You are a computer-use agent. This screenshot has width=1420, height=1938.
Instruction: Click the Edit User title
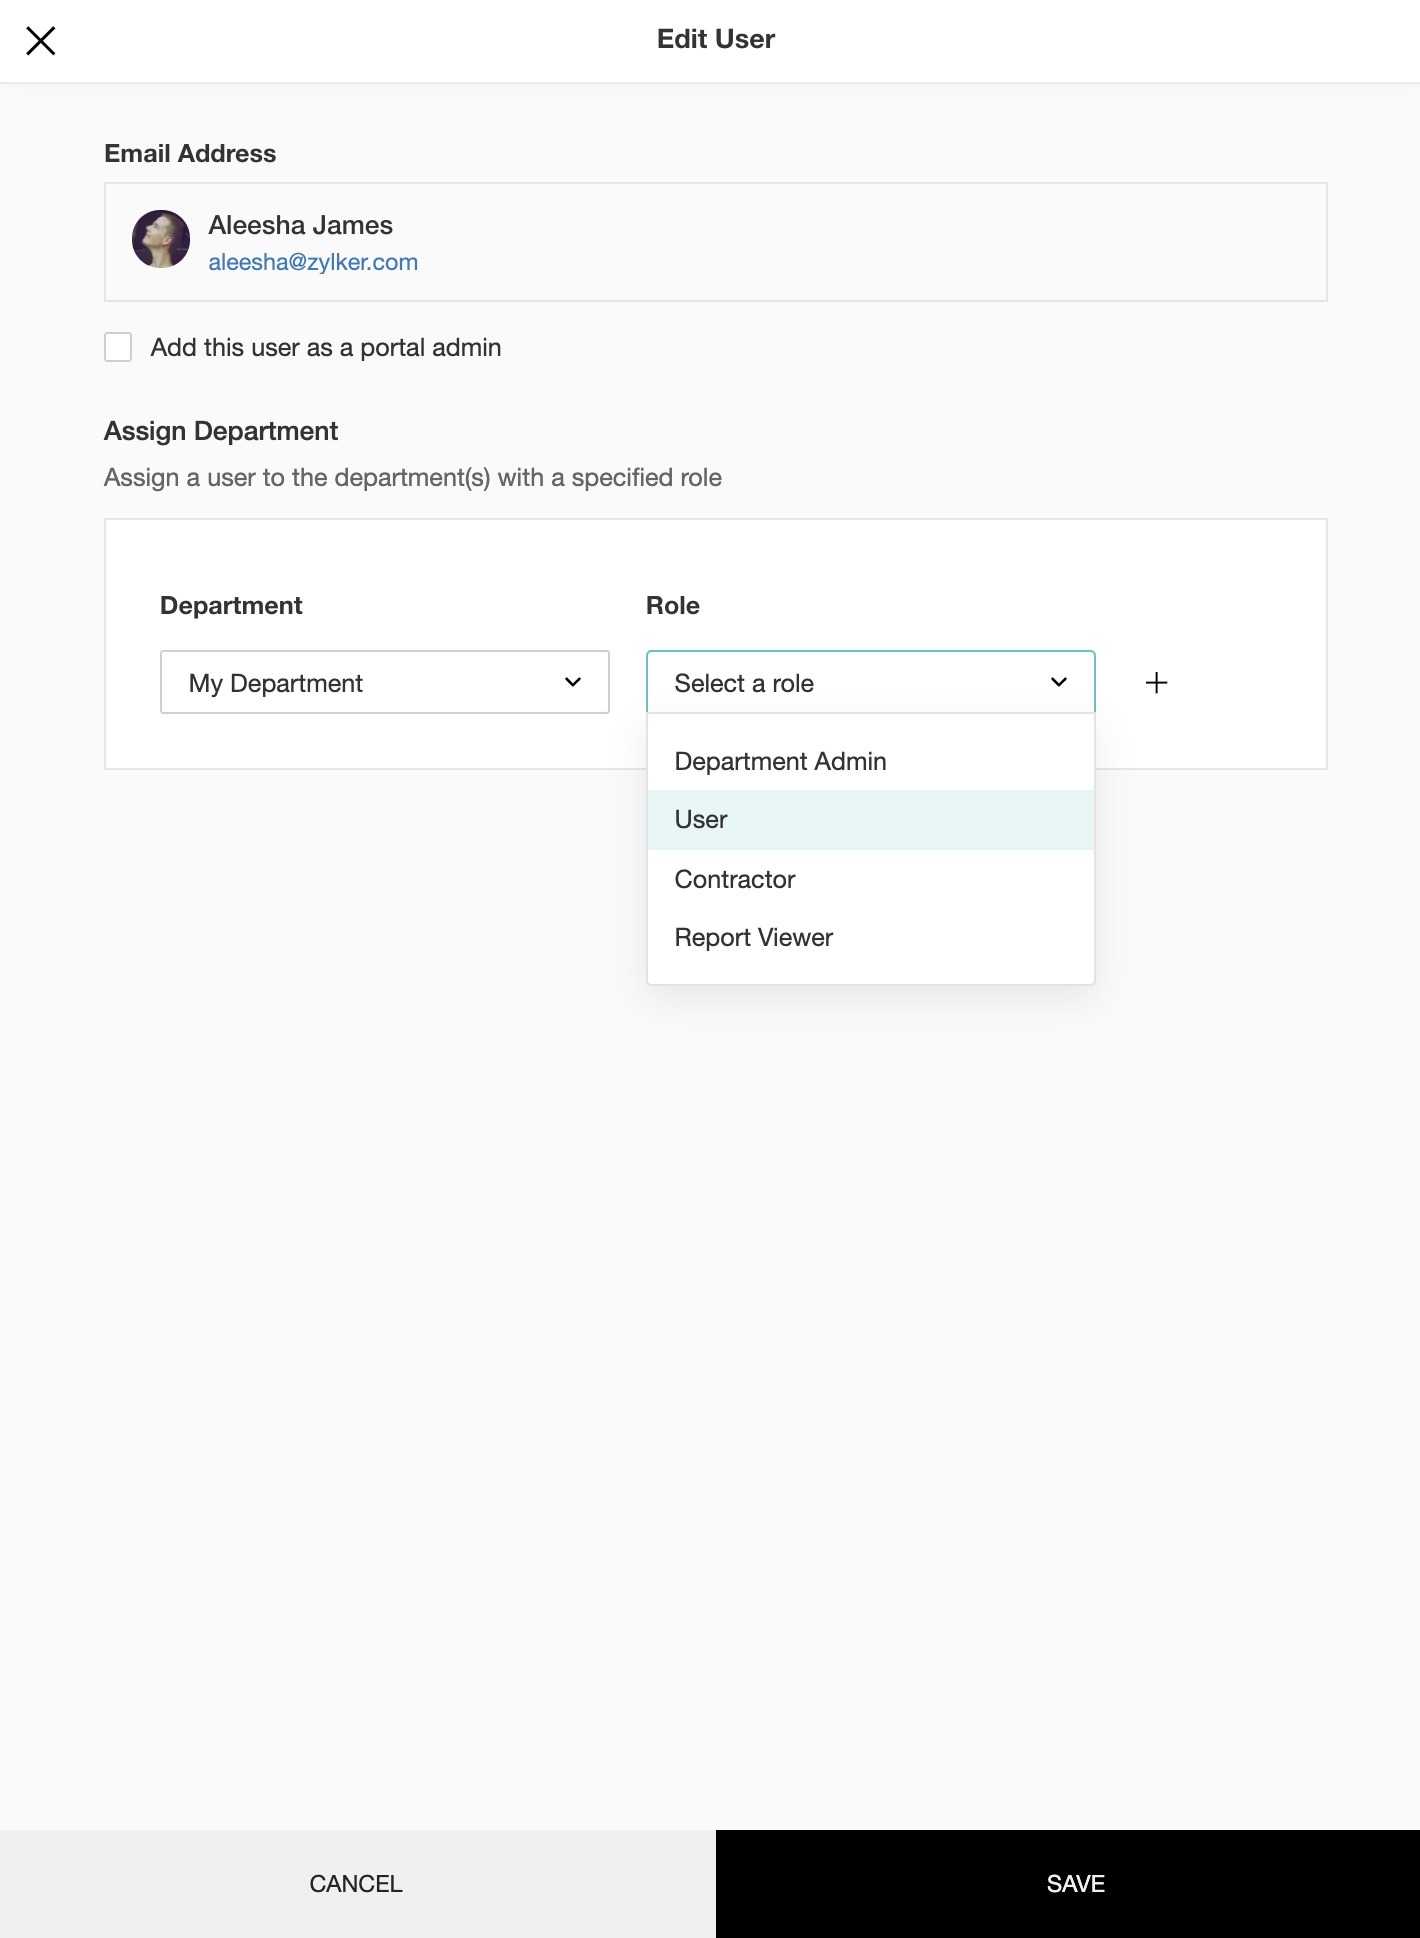pyautogui.click(x=715, y=39)
